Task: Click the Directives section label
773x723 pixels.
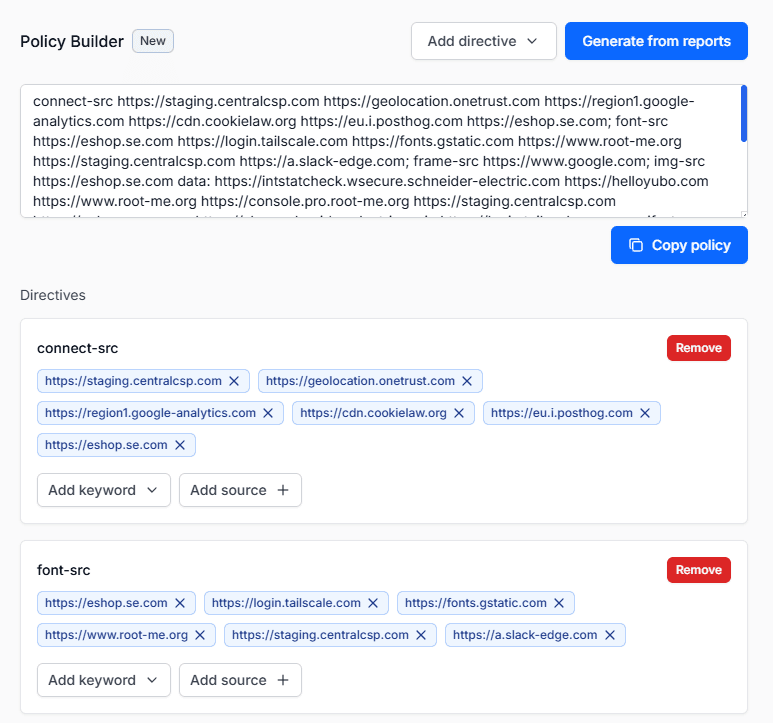Action: point(53,295)
